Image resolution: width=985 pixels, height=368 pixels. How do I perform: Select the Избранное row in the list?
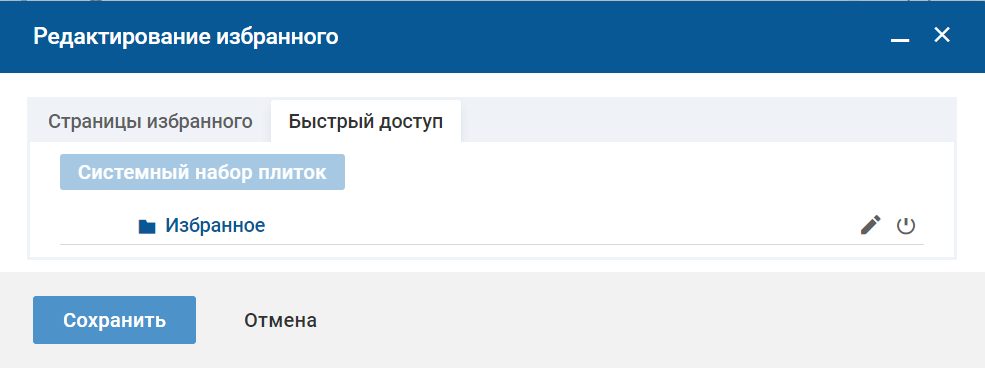(492, 225)
